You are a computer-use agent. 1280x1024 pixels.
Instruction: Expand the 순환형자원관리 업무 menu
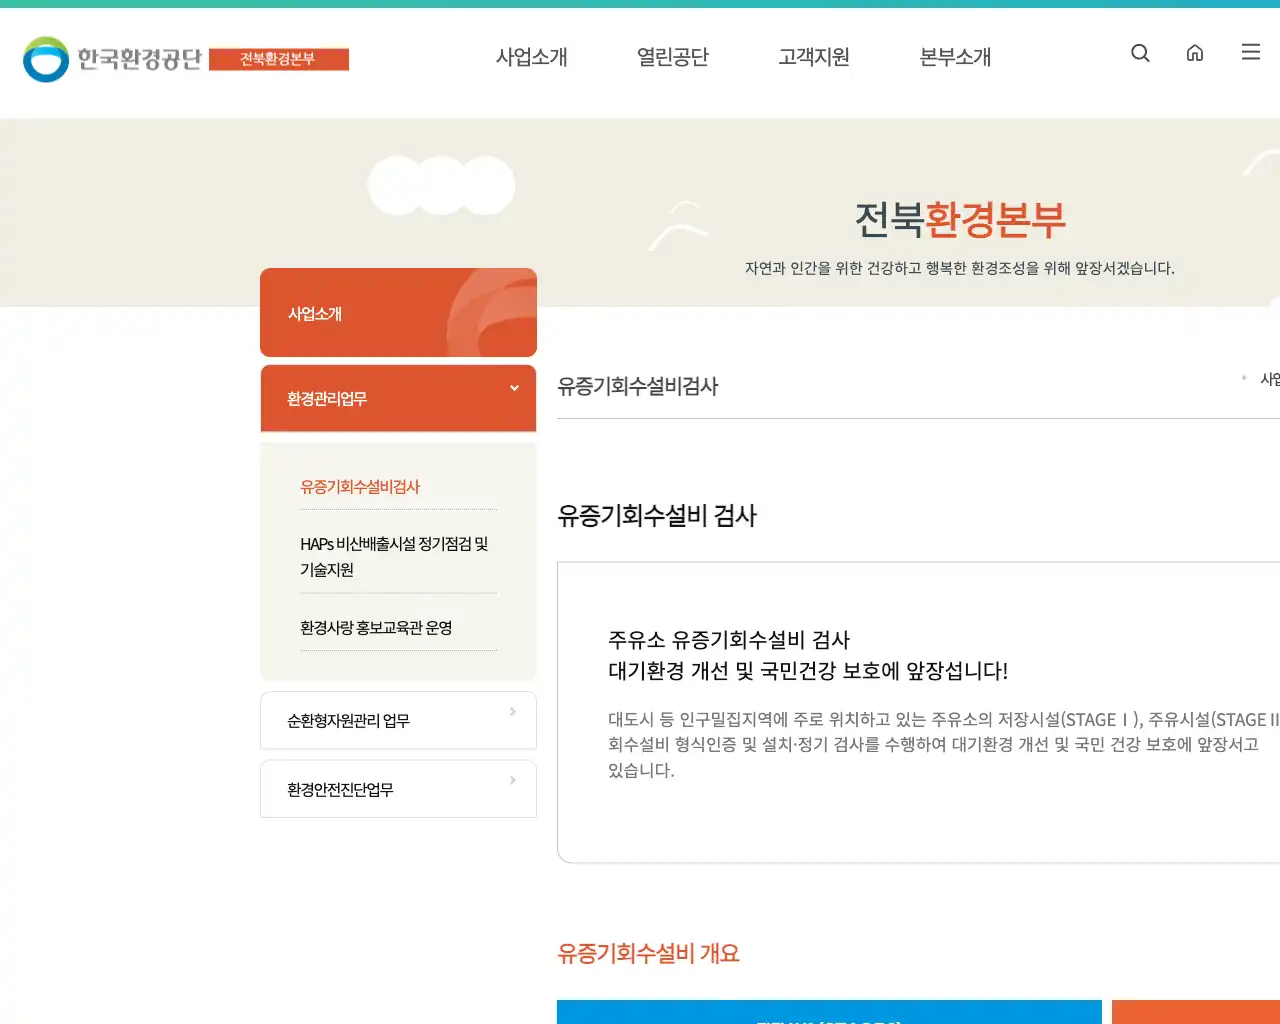398,720
